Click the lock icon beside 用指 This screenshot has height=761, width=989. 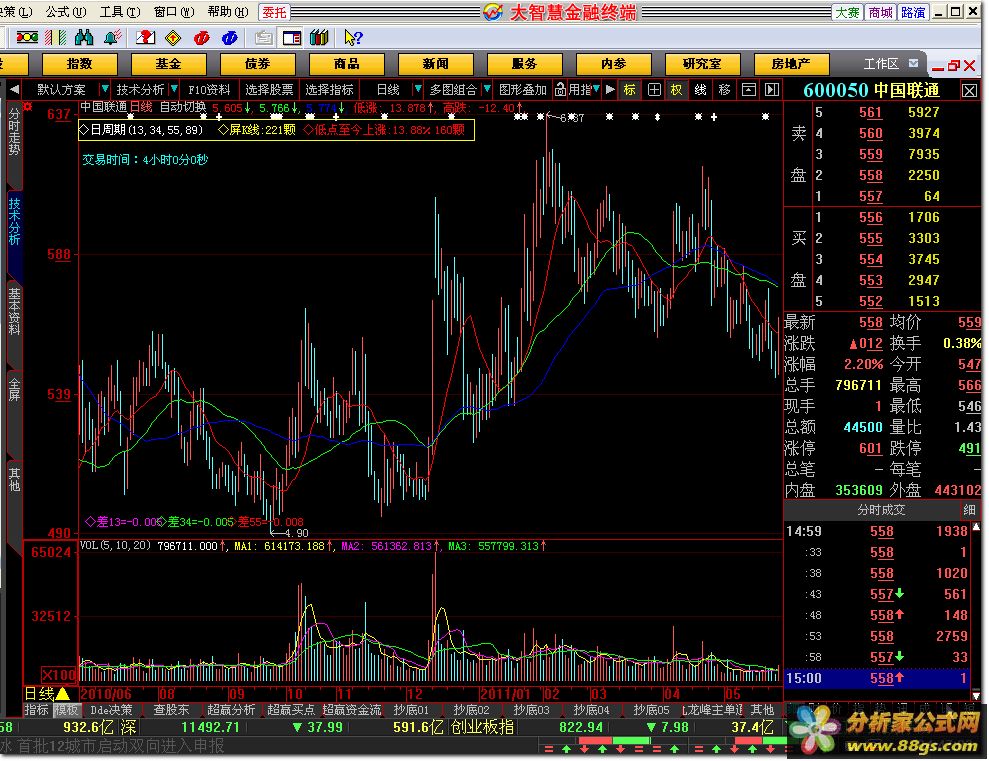coord(560,90)
